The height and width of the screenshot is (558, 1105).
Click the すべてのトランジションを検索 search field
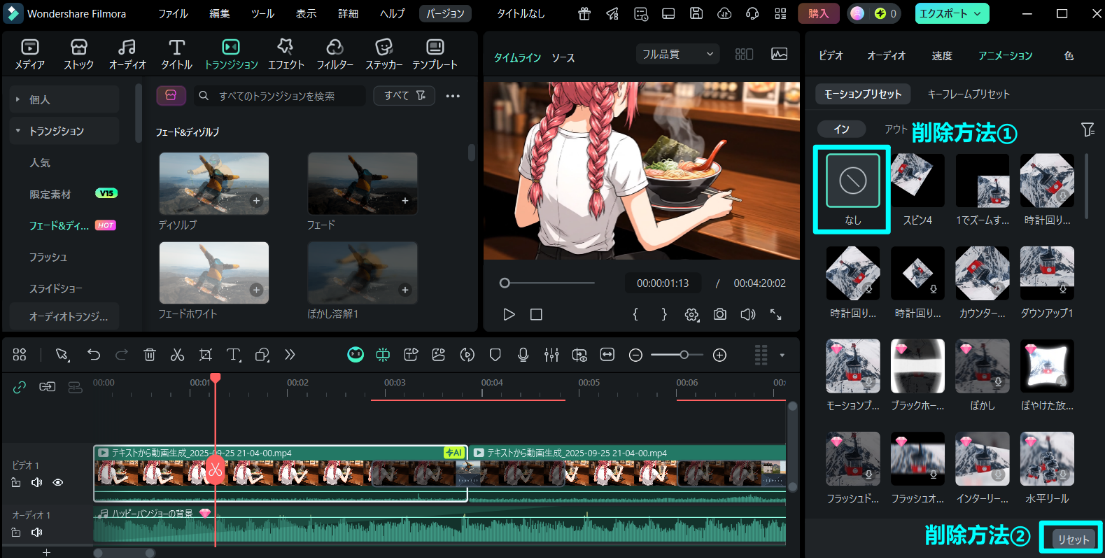280,96
